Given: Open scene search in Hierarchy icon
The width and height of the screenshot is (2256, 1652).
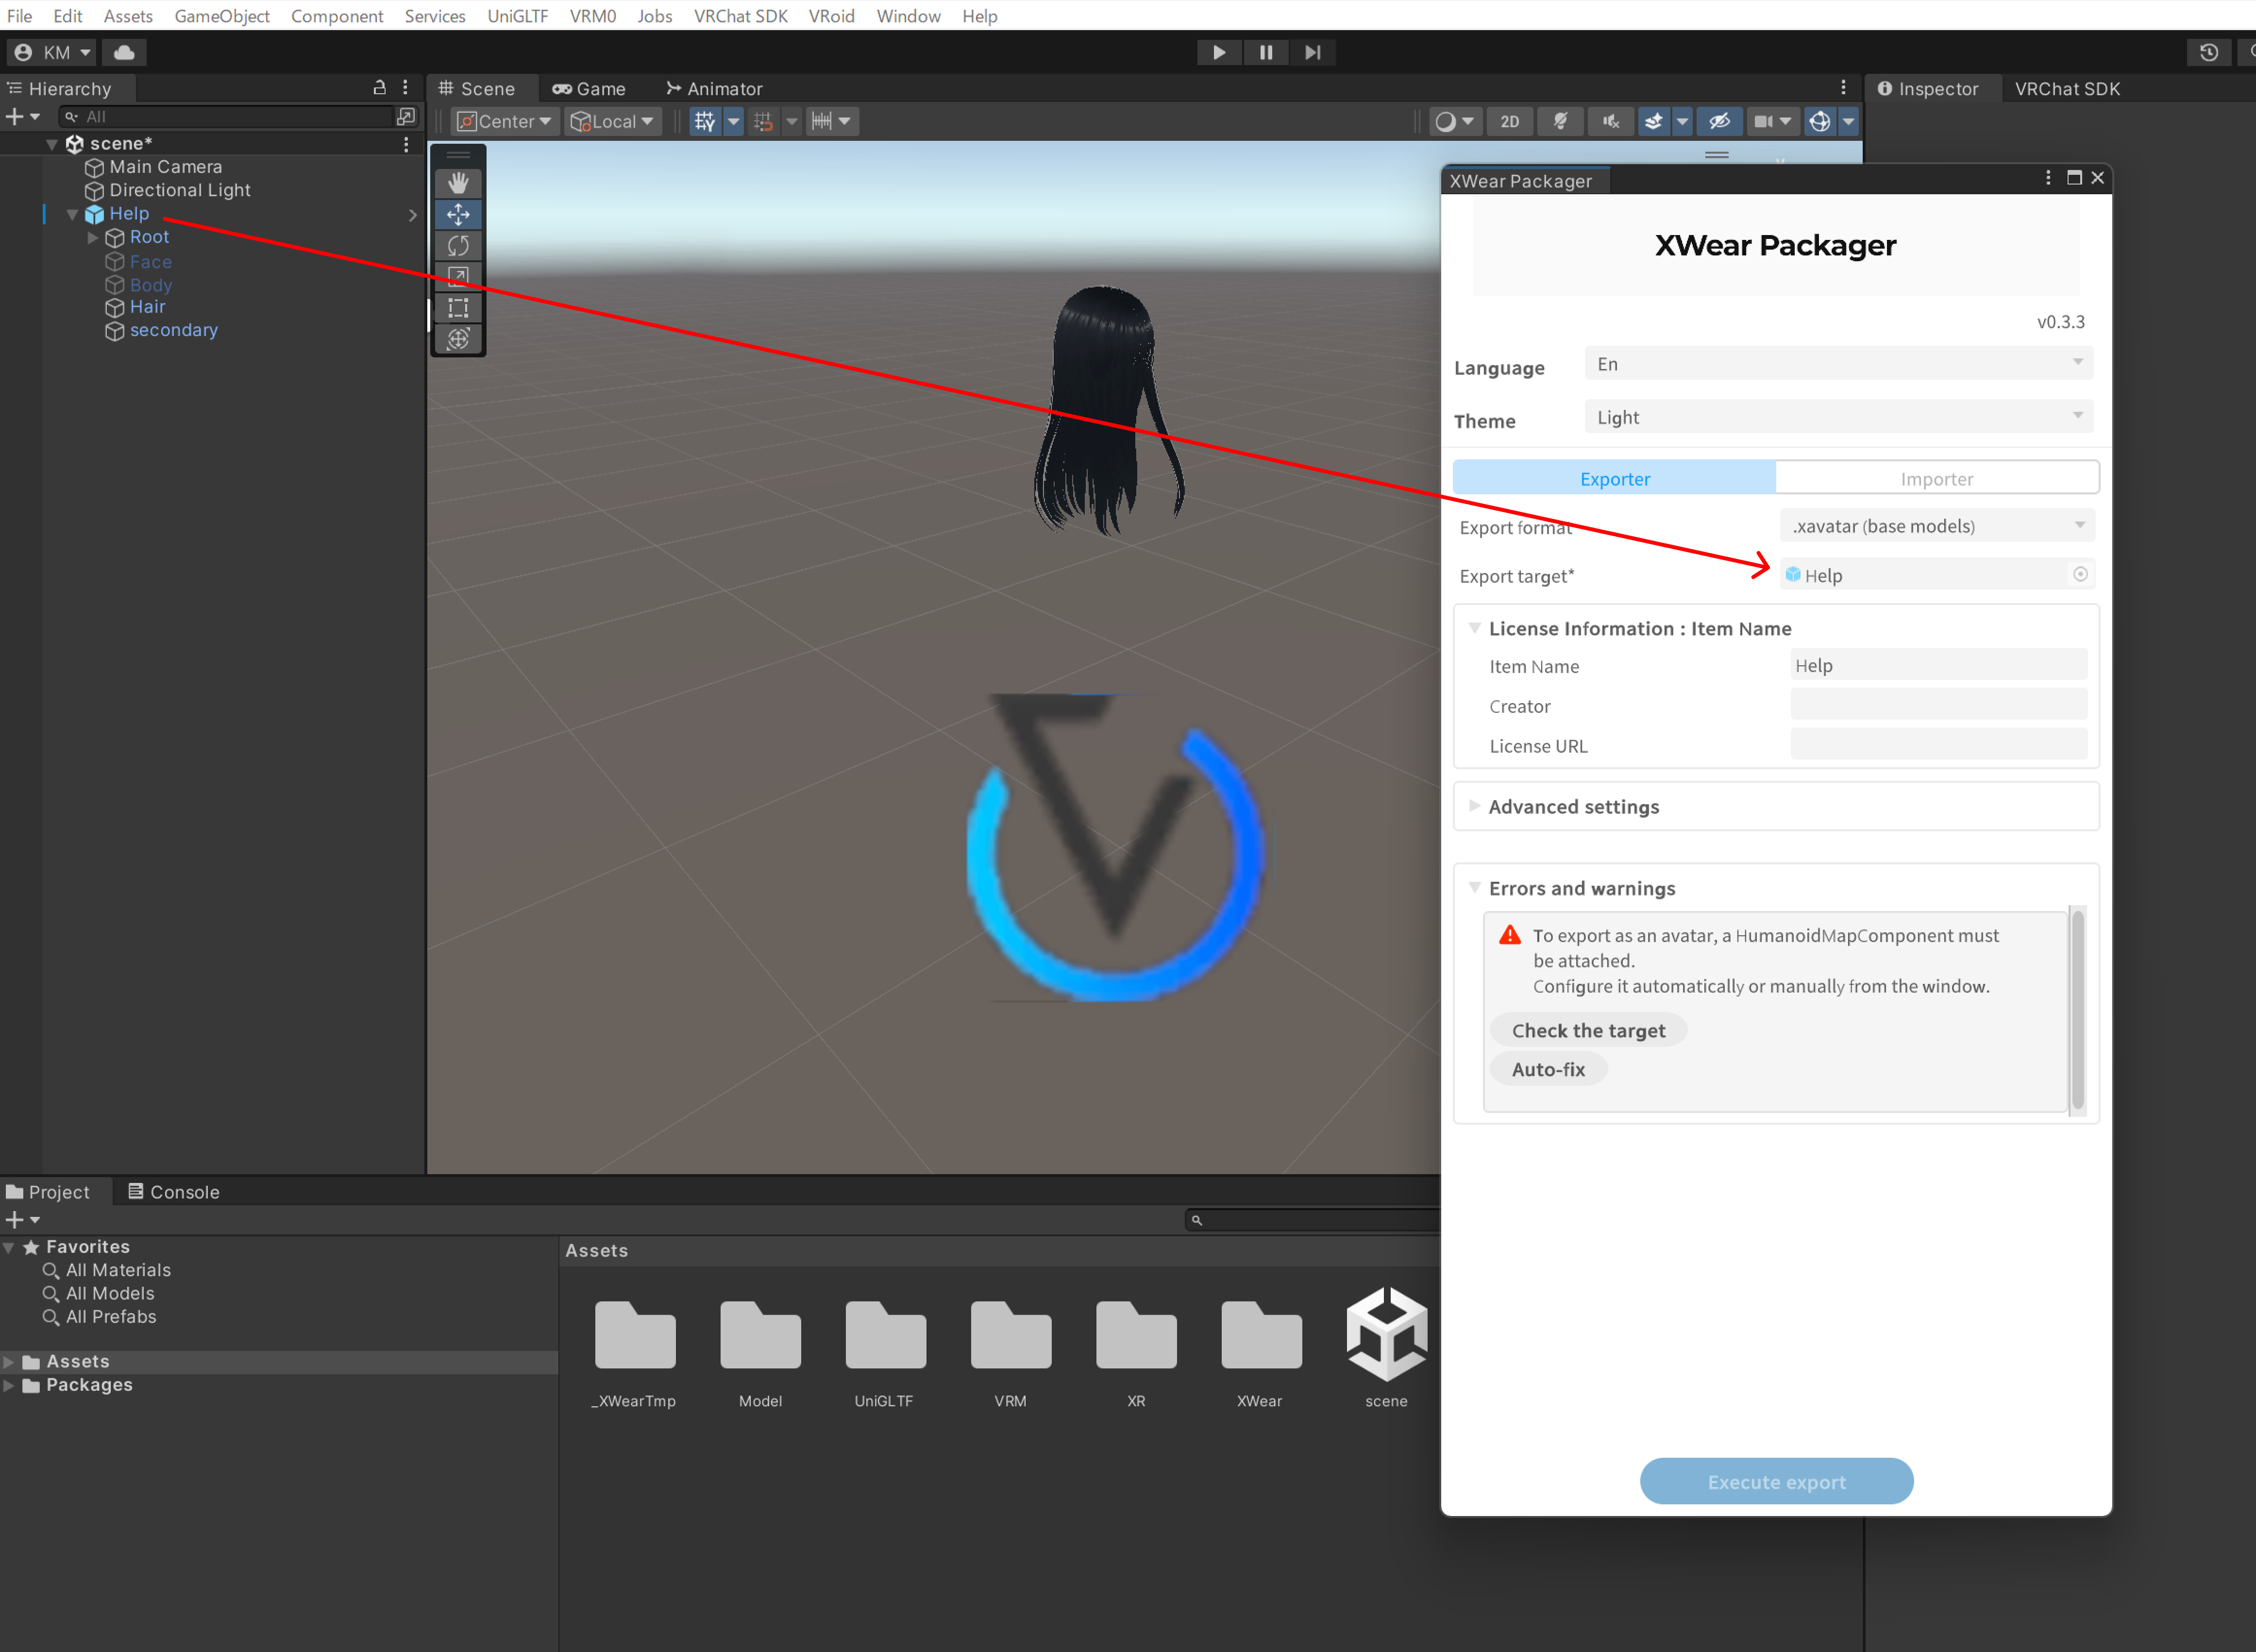Looking at the screenshot, I should (x=405, y=117).
